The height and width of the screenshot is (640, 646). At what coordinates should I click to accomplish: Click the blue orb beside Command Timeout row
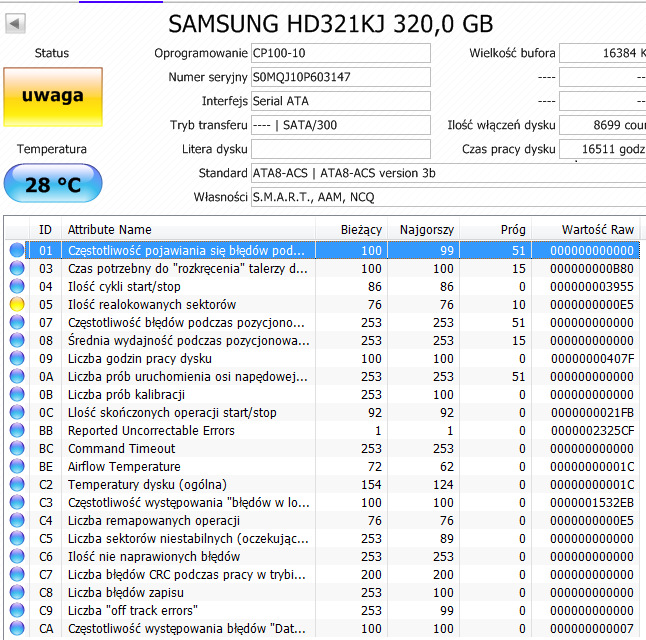[x=16, y=449]
